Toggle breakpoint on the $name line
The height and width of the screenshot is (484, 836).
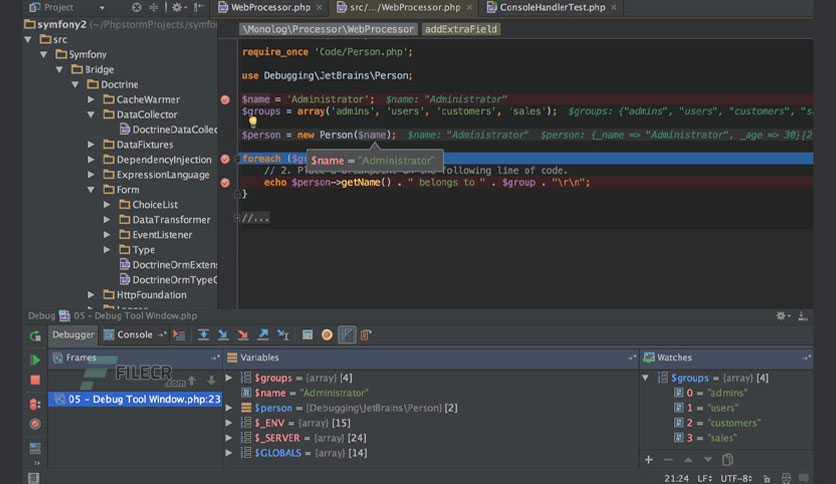point(225,100)
